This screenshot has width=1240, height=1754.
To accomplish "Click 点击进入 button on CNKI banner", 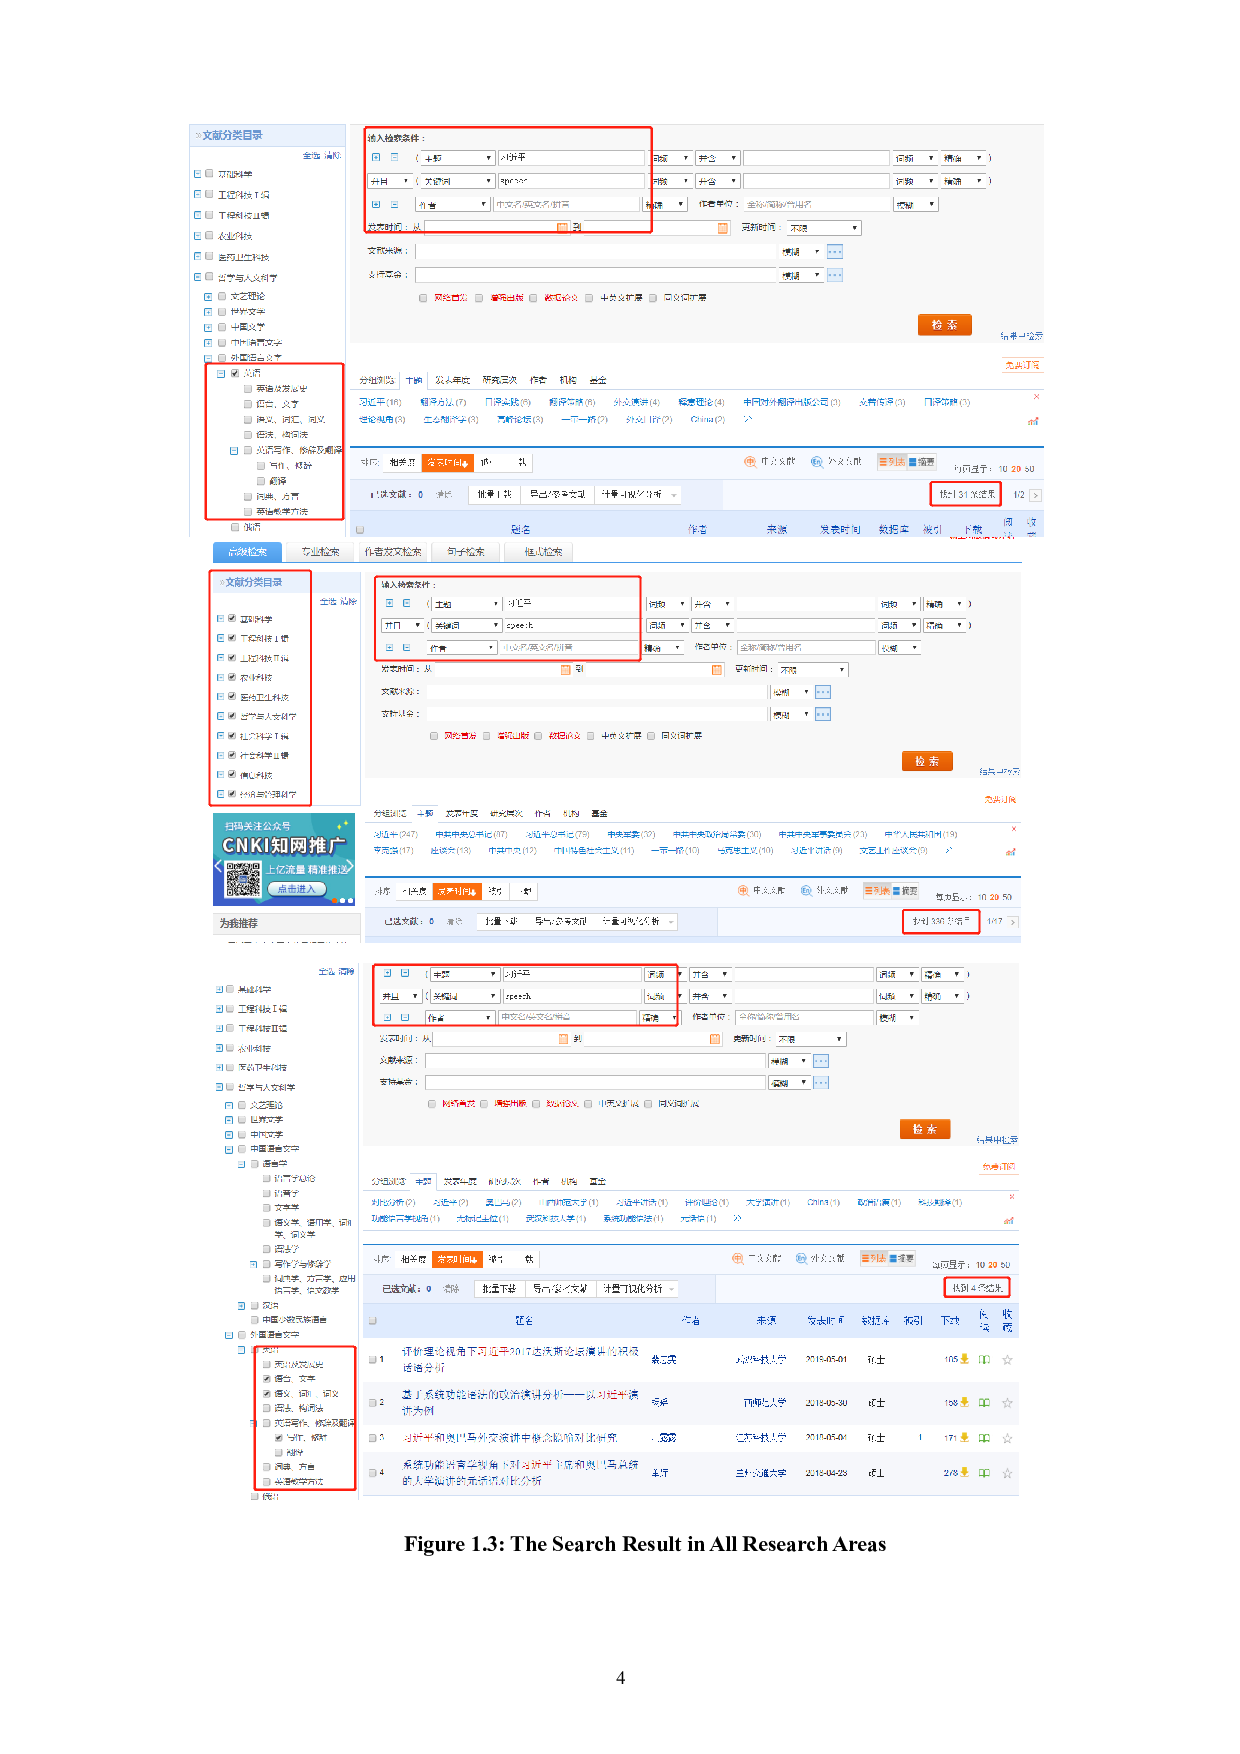I will click(296, 889).
